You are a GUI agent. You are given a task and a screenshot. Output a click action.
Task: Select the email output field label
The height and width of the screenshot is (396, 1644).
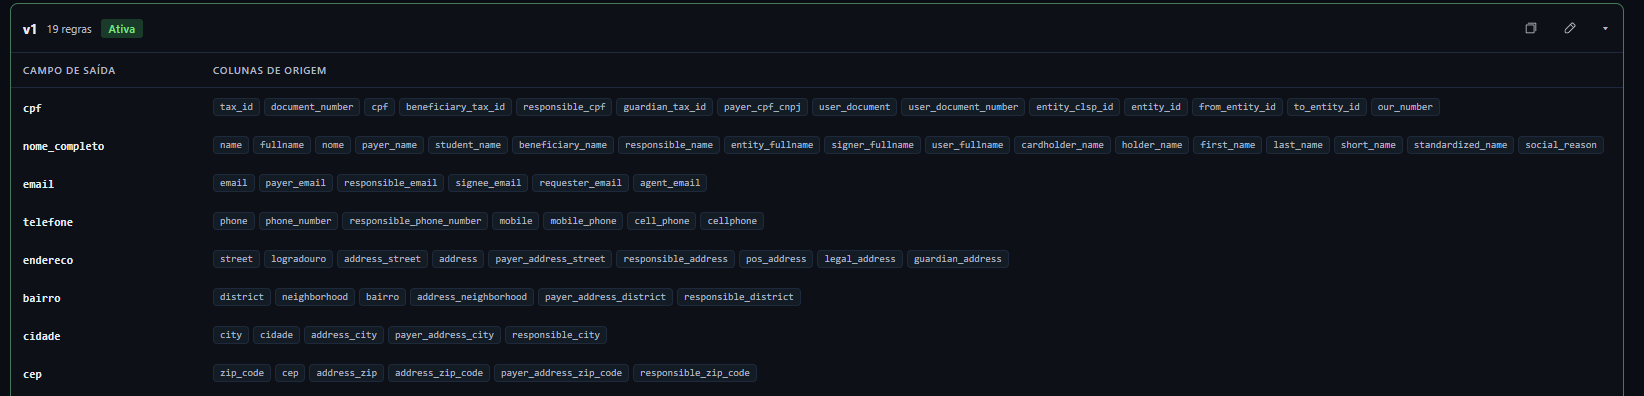pyautogui.click(x=38, y=184)
